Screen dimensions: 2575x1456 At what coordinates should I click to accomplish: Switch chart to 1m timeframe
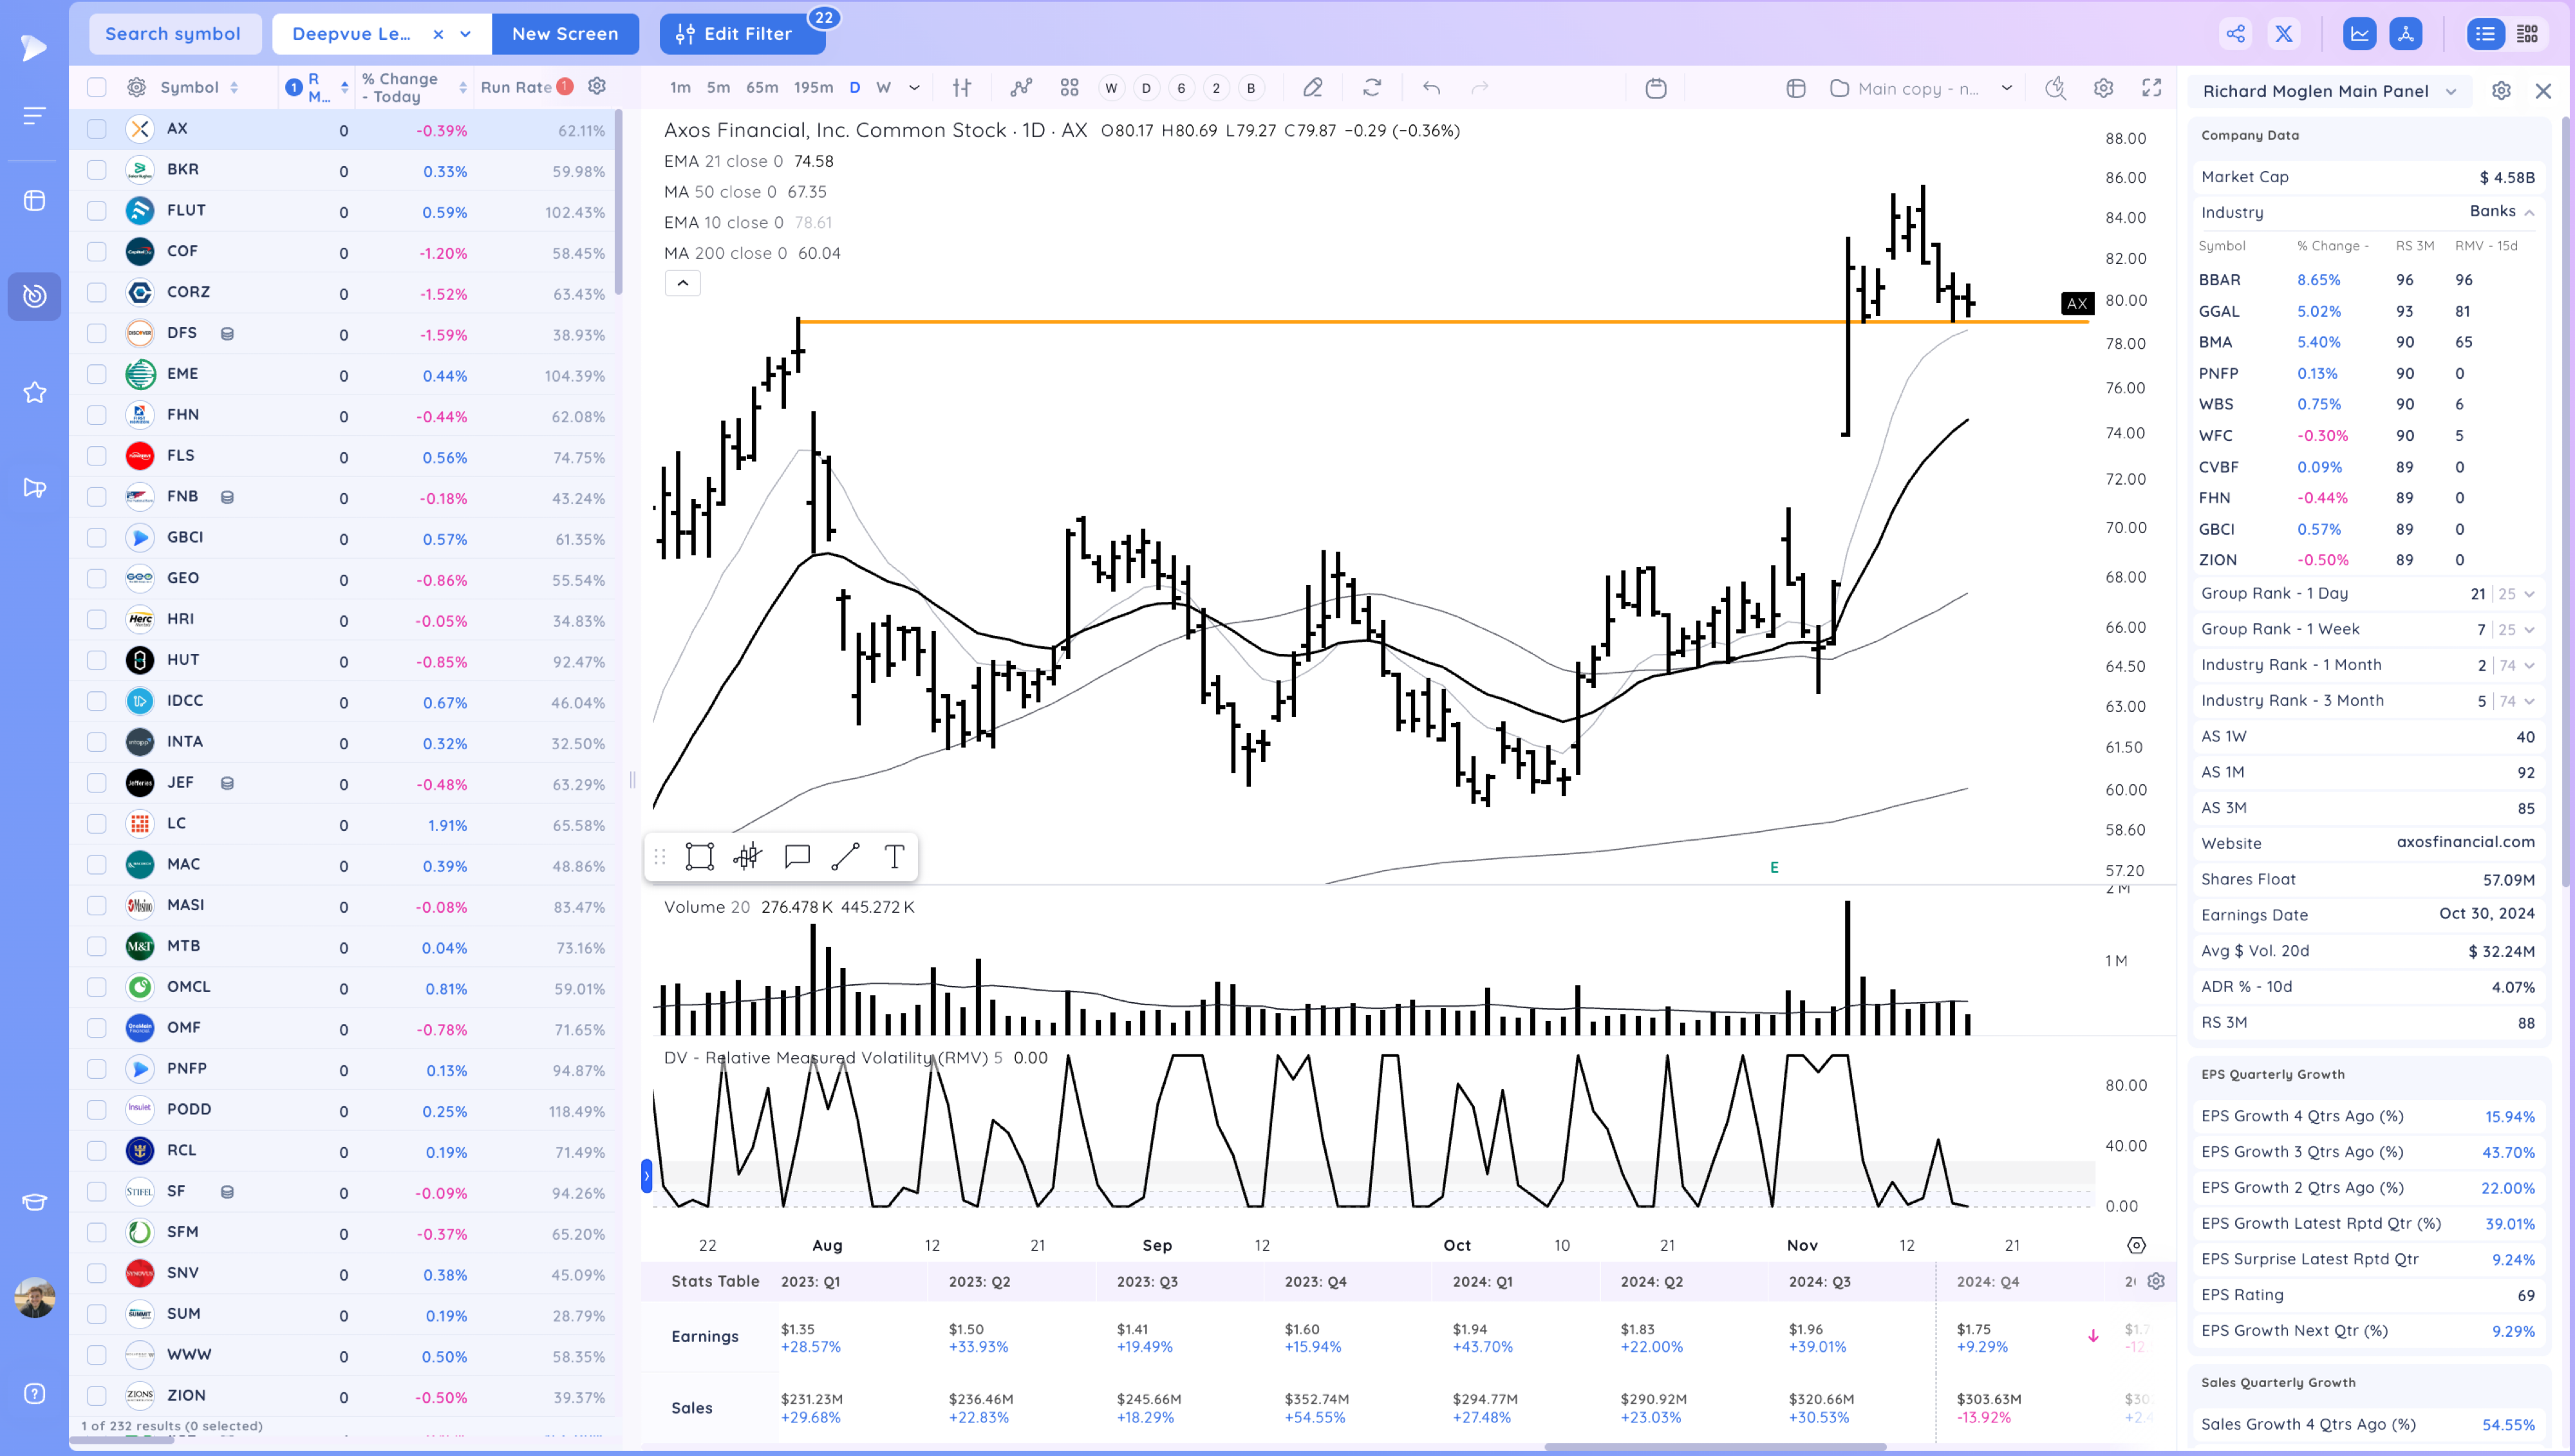[x=680, y=88]
